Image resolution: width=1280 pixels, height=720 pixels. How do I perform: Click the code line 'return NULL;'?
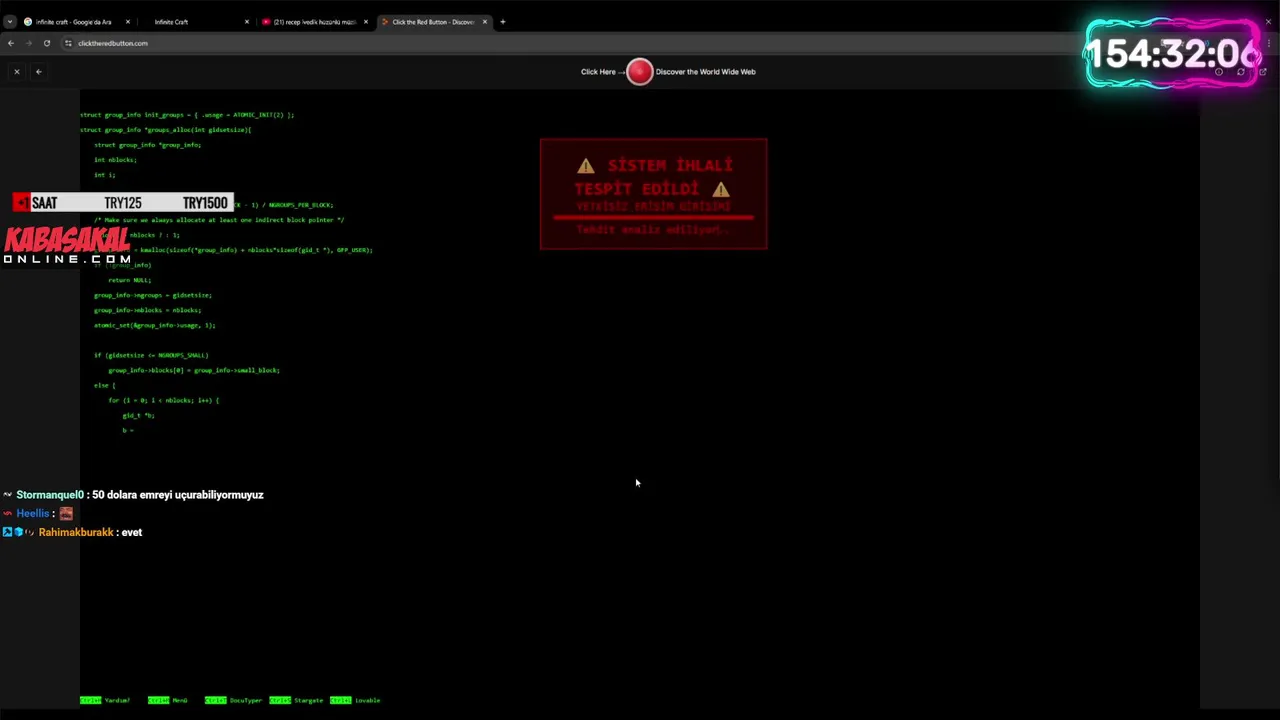pos(130,280)
